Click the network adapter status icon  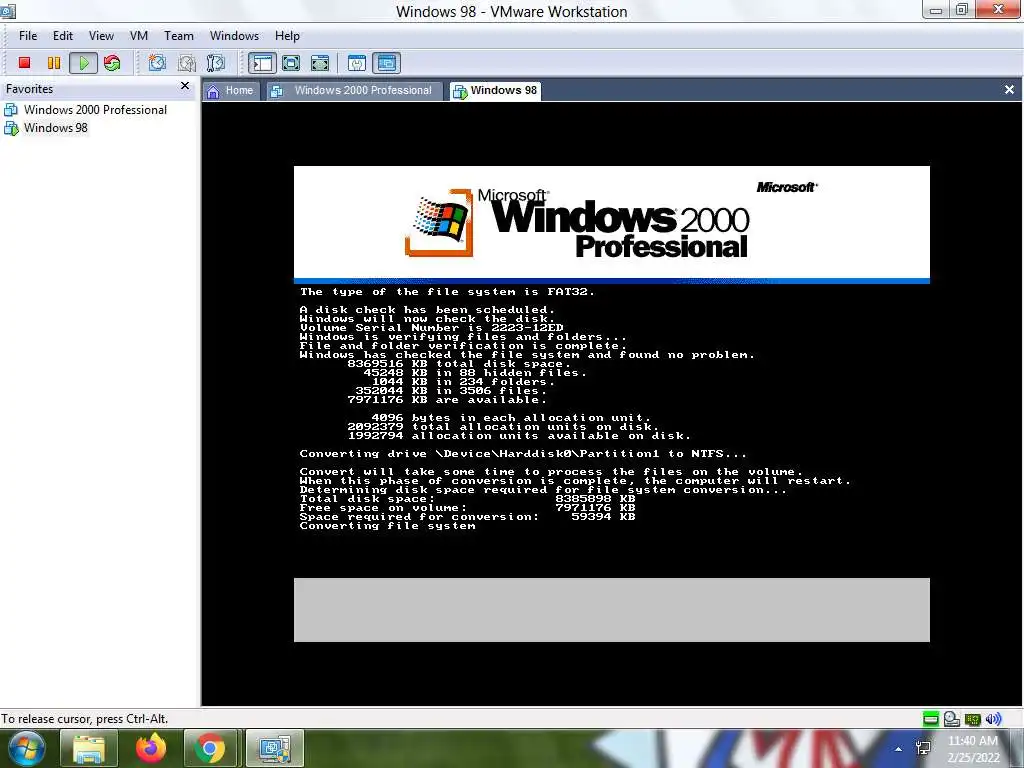click(x=972, y=719)
